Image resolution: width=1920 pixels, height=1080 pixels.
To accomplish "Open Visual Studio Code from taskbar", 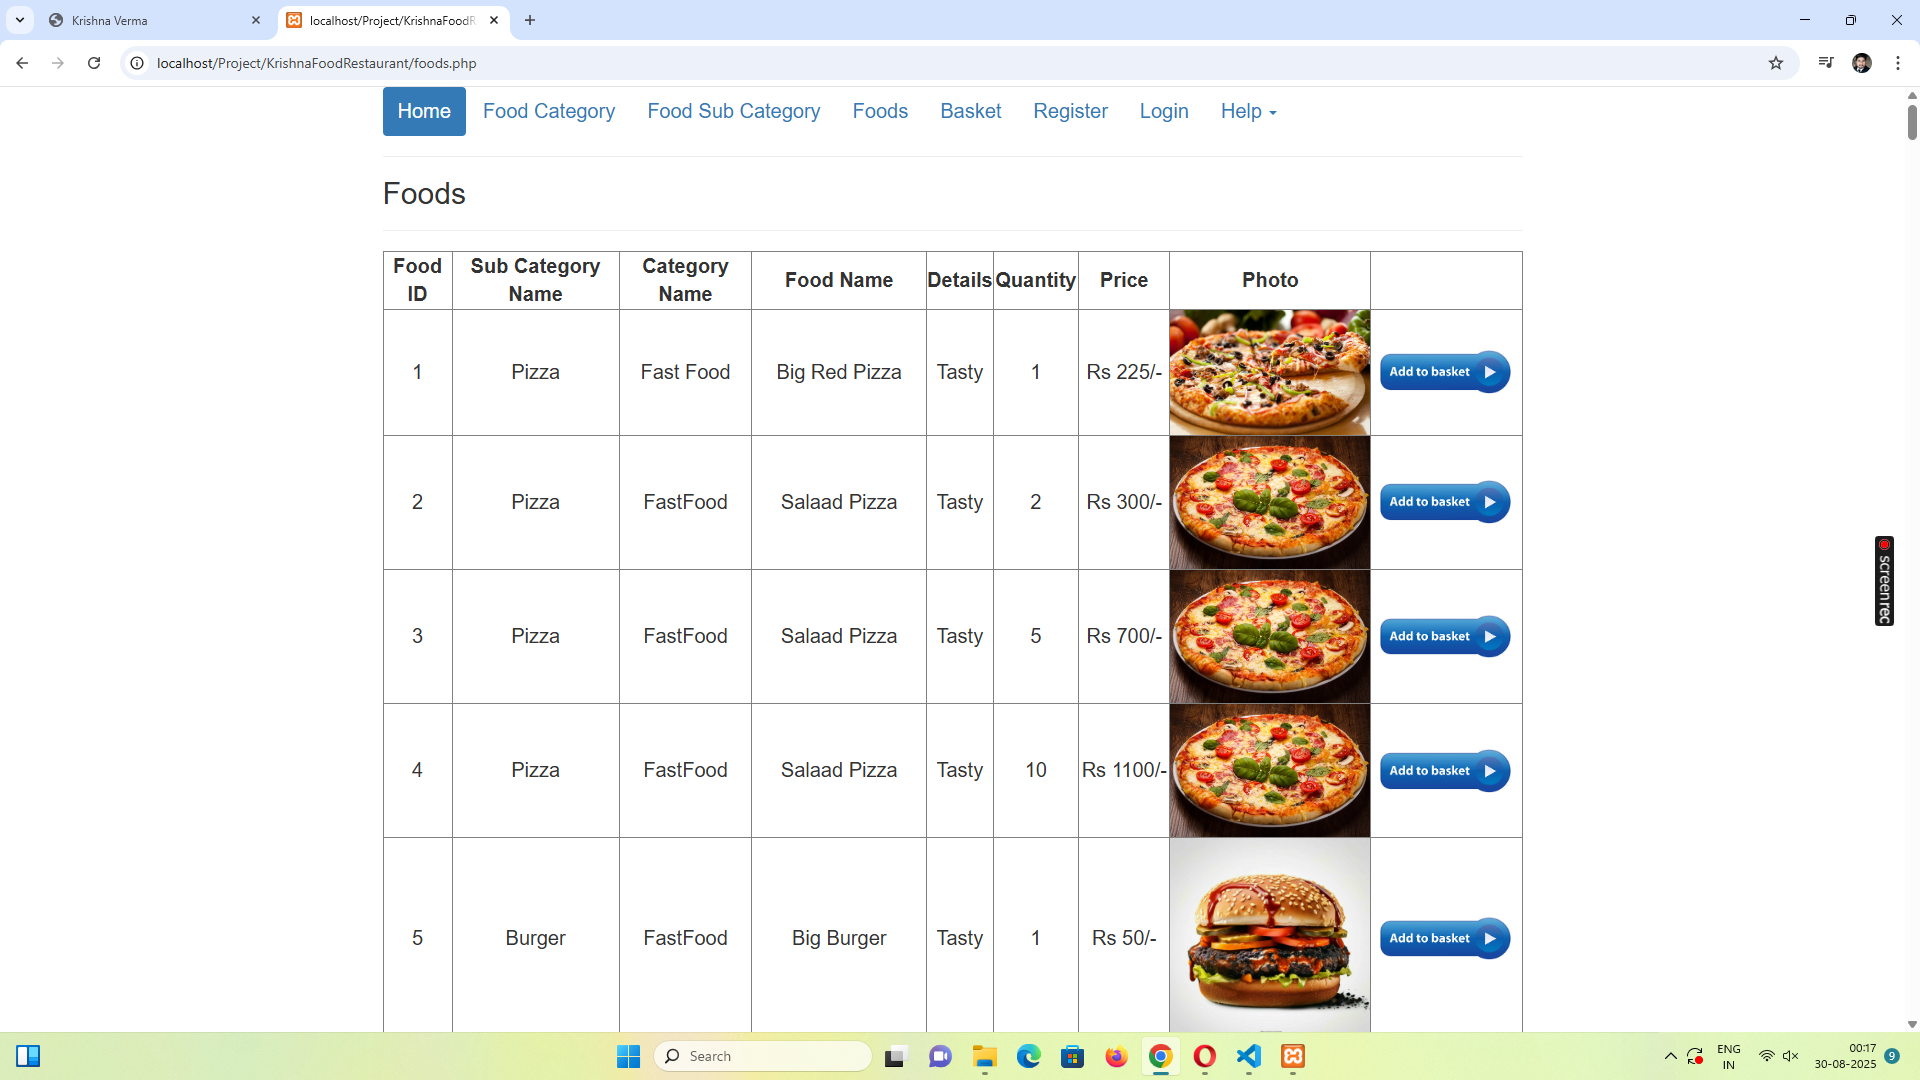I will click(1249, 1056).
